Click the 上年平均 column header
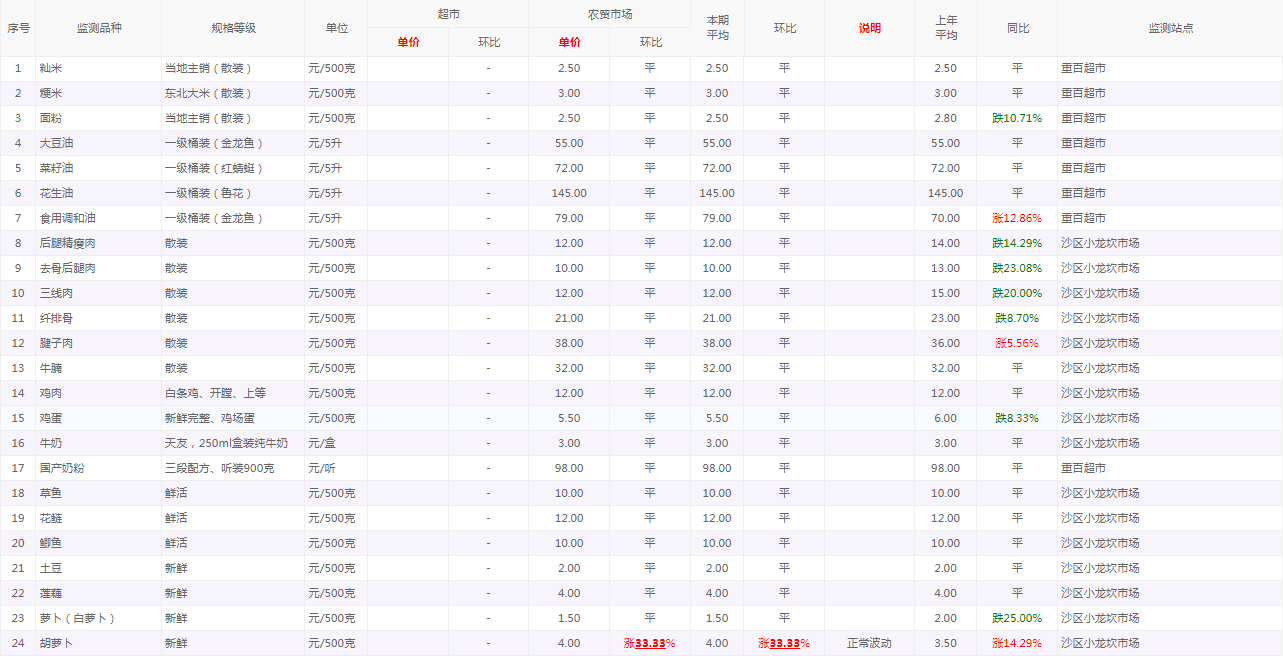1283x656 pixels. tap(945, 28)
